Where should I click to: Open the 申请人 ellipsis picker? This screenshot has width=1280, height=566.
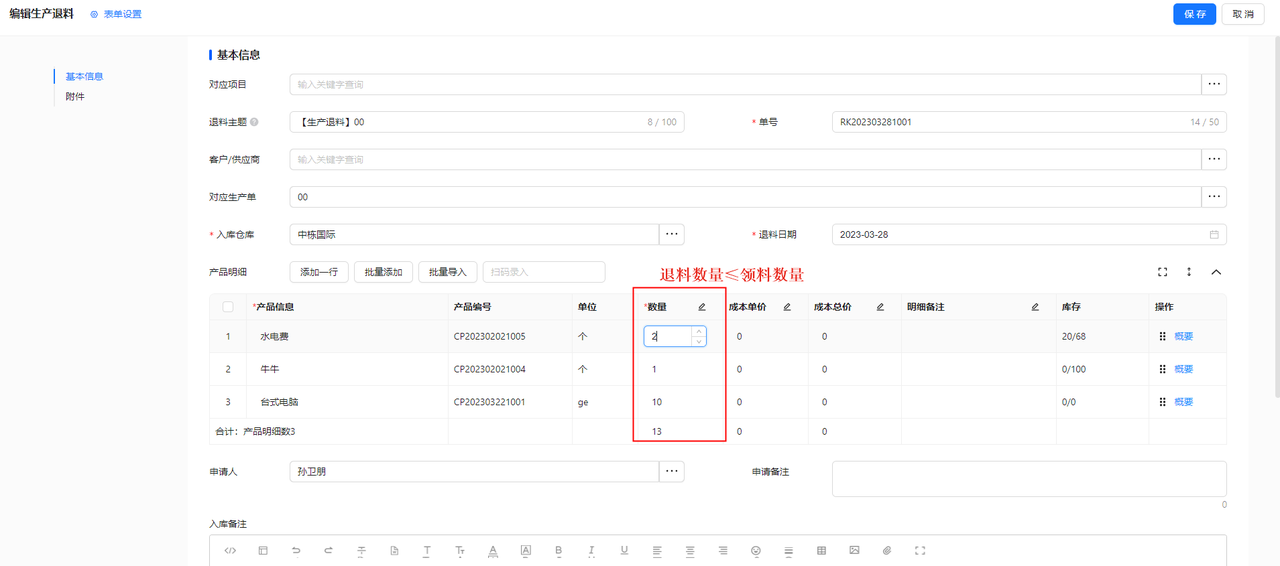672,471
